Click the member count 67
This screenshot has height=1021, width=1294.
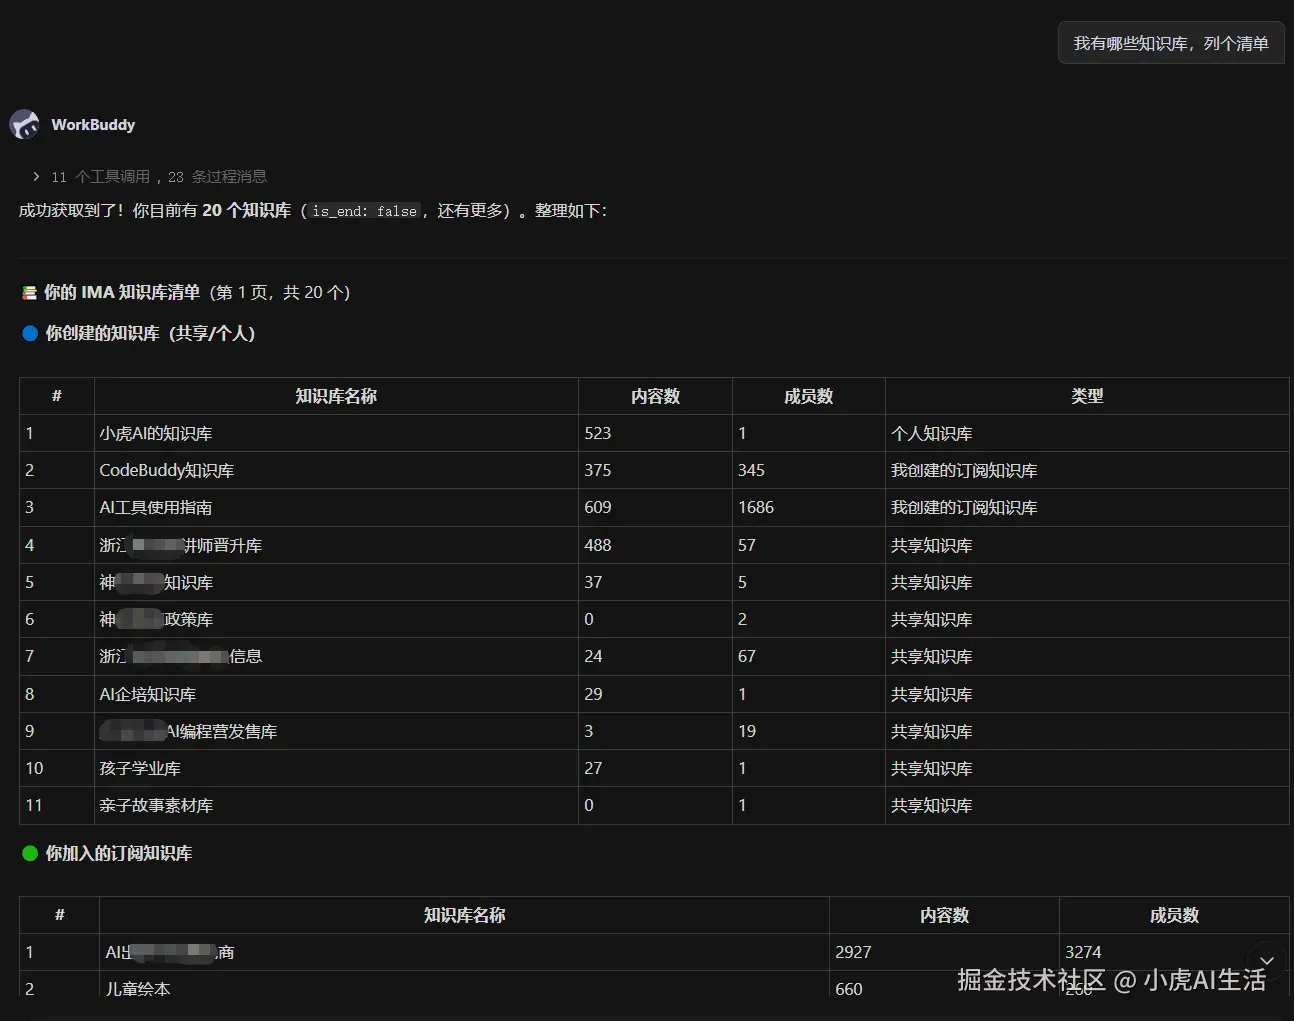[x=747, y=657]
